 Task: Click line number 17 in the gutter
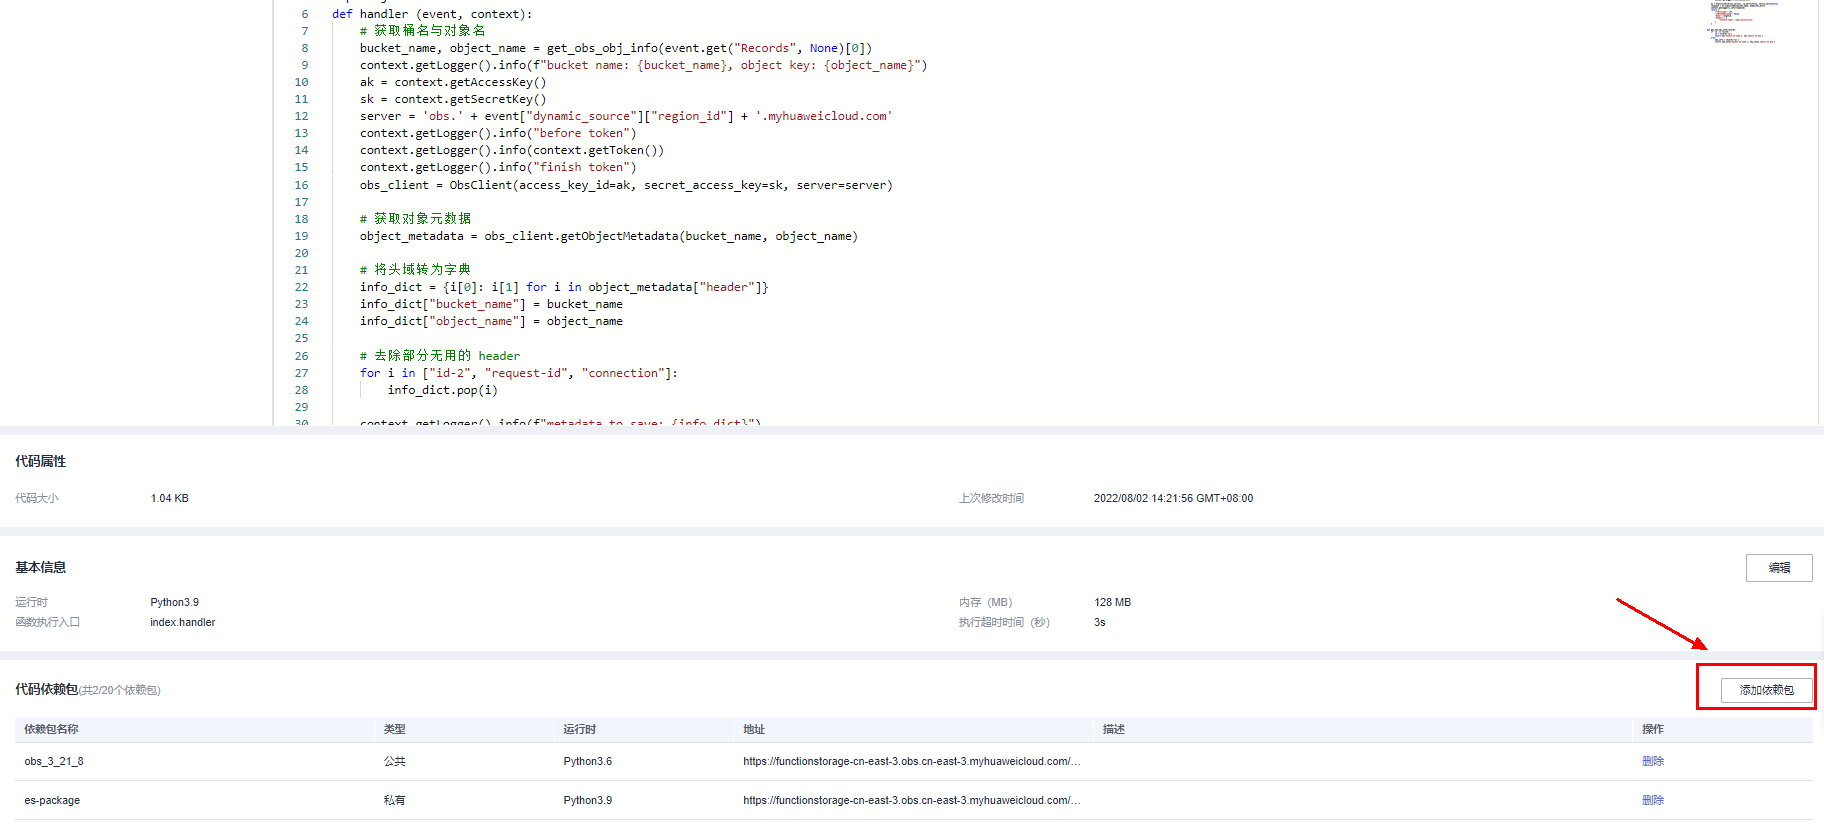click(301, 202)
